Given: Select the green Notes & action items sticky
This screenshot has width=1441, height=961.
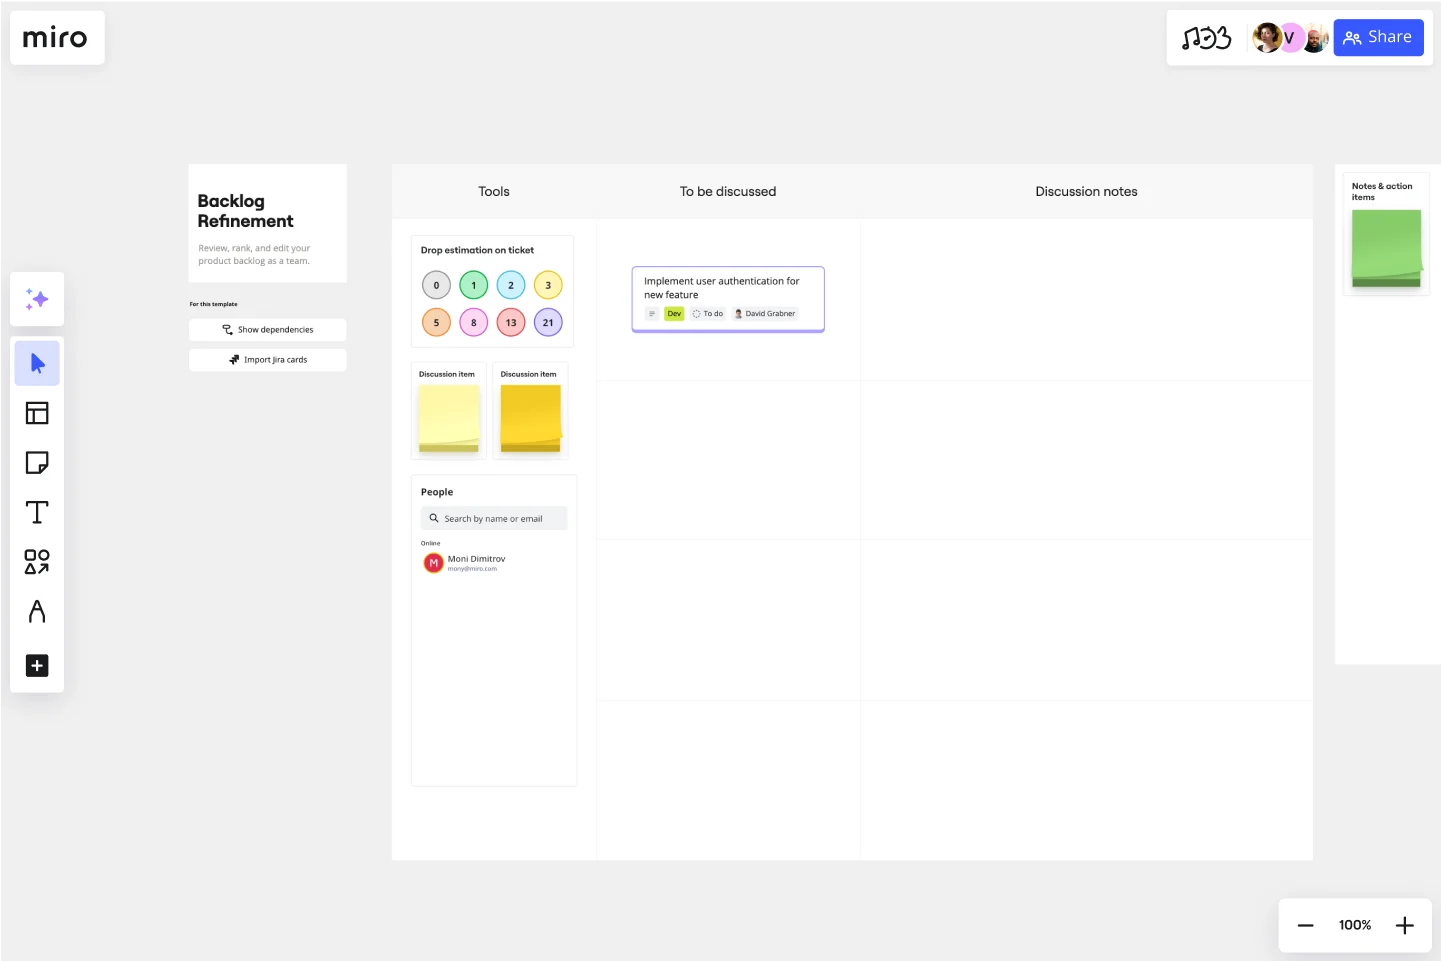Looking at the screenshot, I should coord(1386,248).
